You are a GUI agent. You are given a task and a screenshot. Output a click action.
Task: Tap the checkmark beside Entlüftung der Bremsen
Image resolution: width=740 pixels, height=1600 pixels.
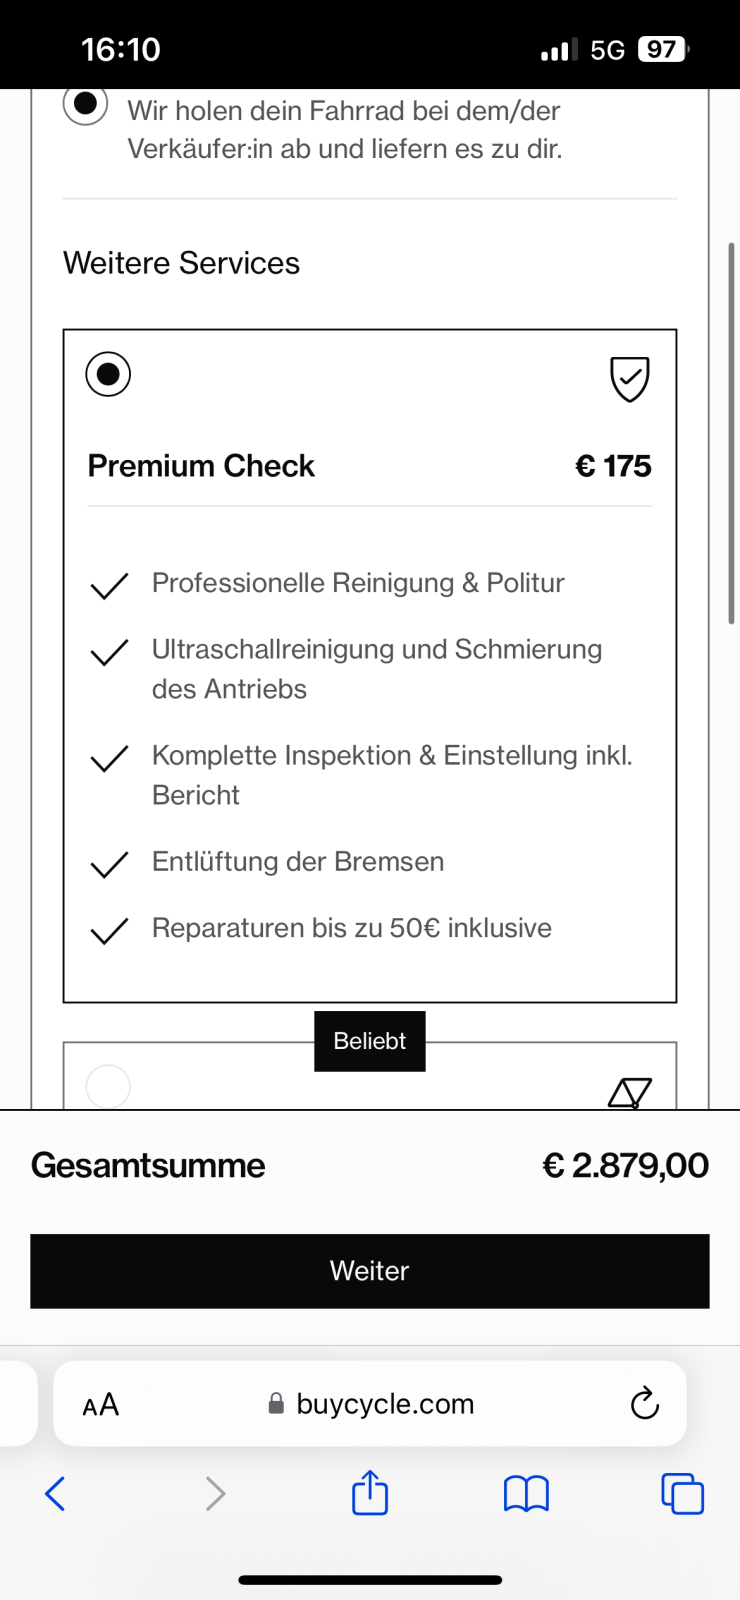pyautogui.click(x=109, y=864)
